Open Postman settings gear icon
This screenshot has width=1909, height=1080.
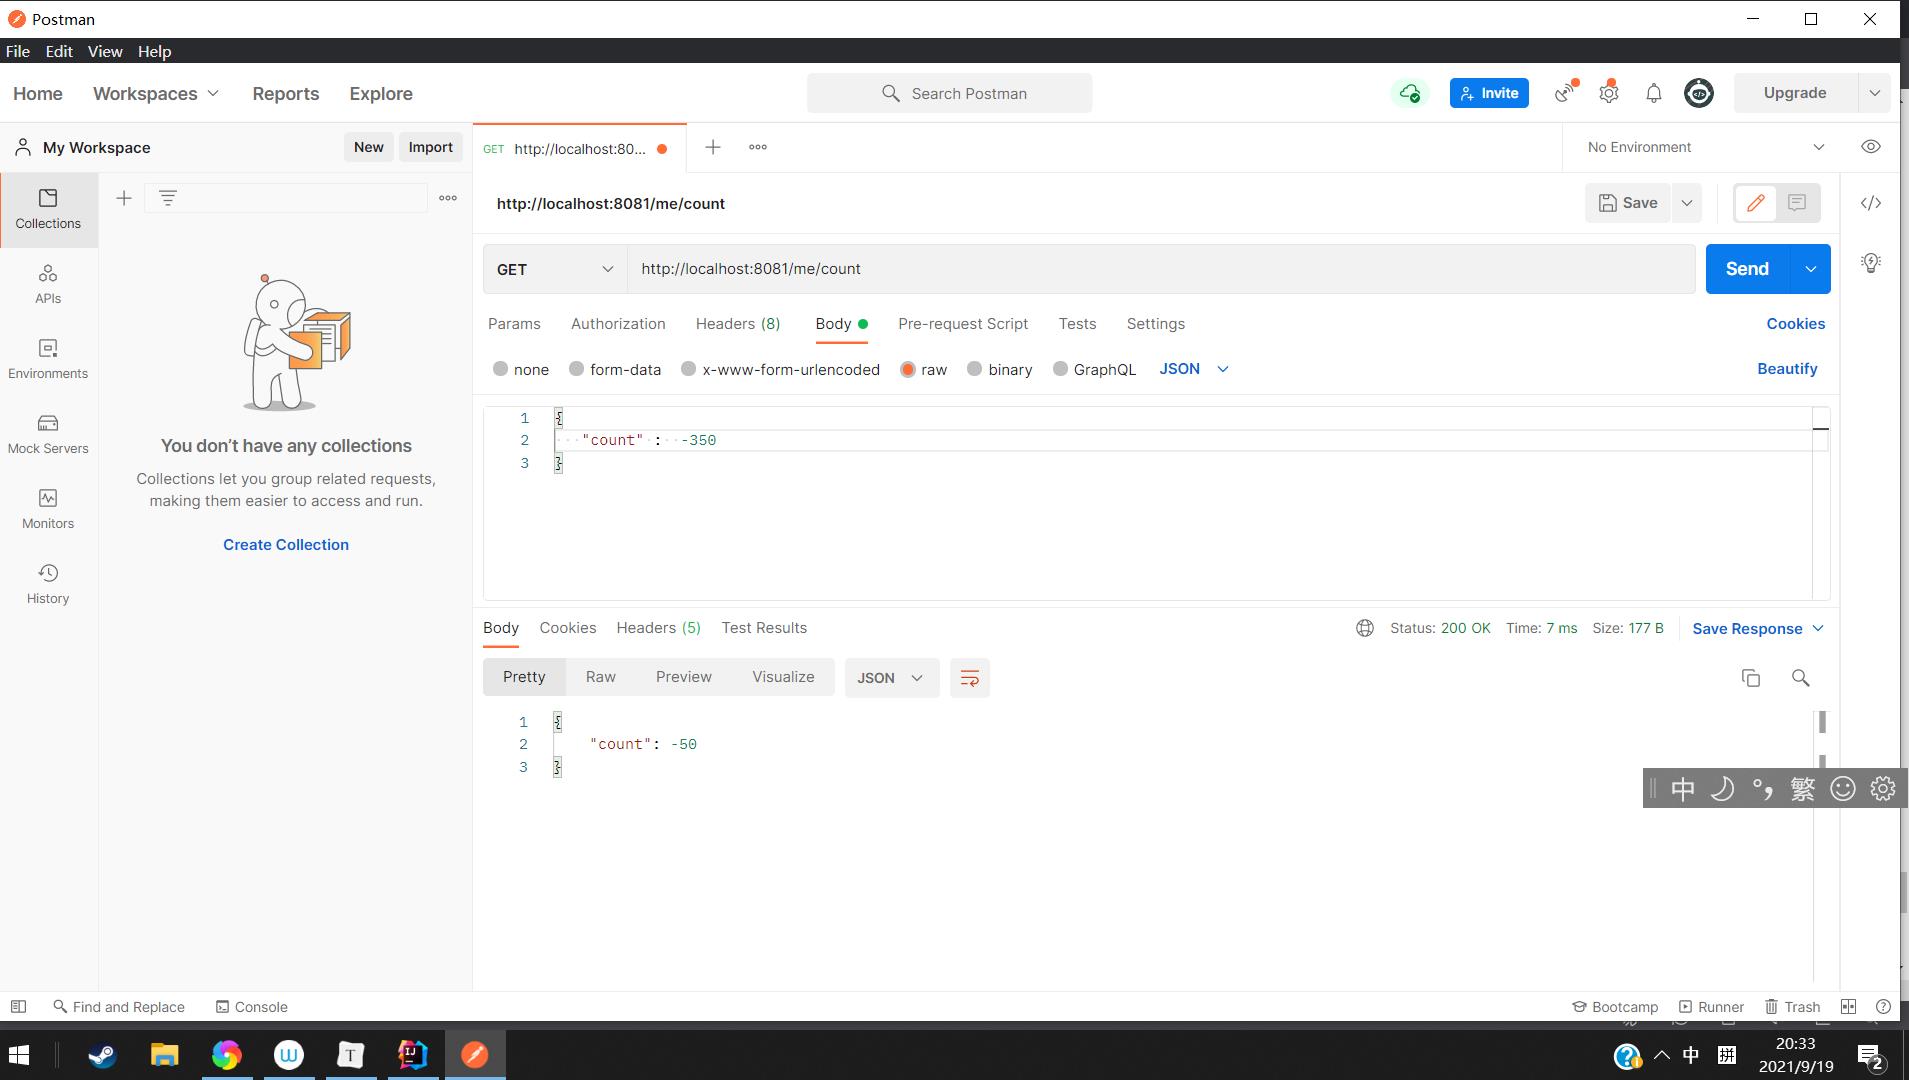tap(1609, 93)
